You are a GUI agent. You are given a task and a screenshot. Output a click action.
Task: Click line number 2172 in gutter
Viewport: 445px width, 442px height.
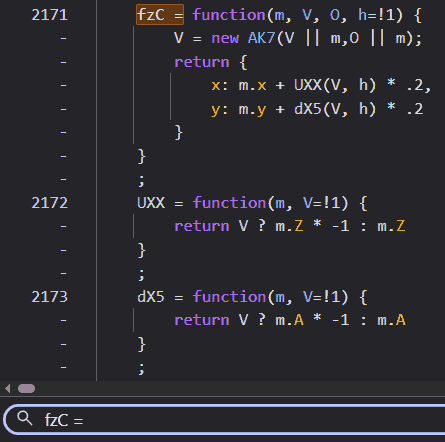coord(49,203)
